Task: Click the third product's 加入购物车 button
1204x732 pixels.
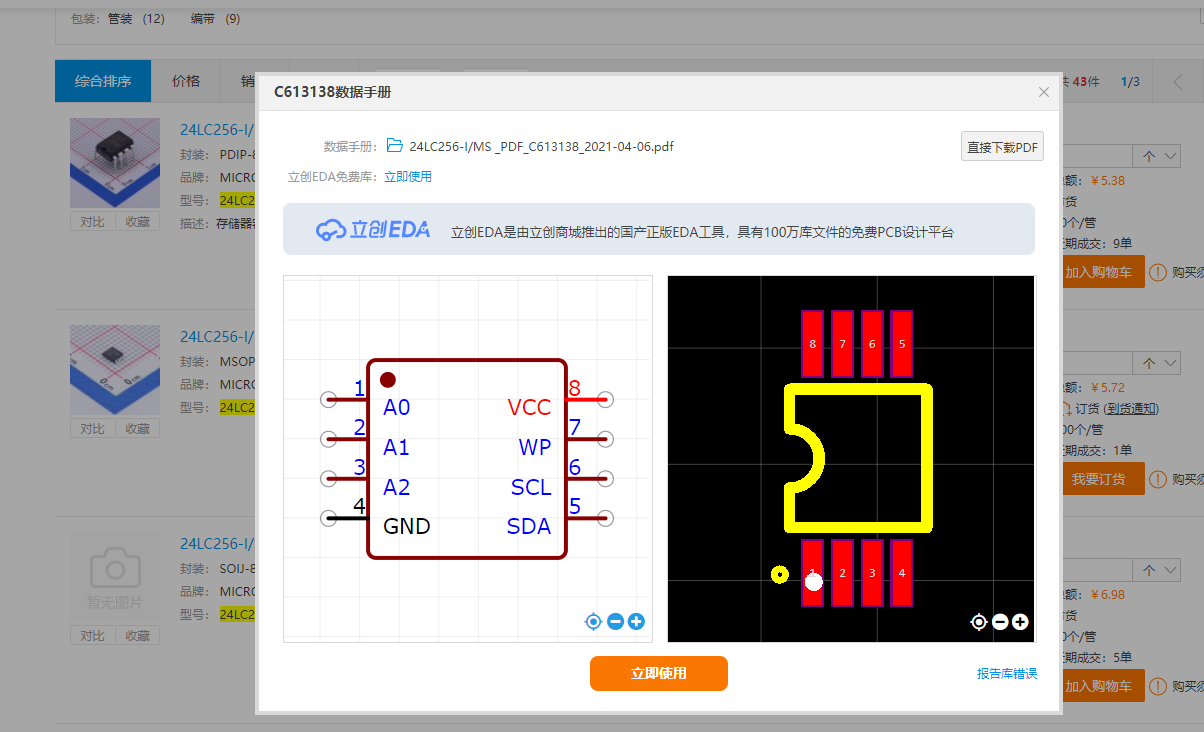Action: 1102,686
